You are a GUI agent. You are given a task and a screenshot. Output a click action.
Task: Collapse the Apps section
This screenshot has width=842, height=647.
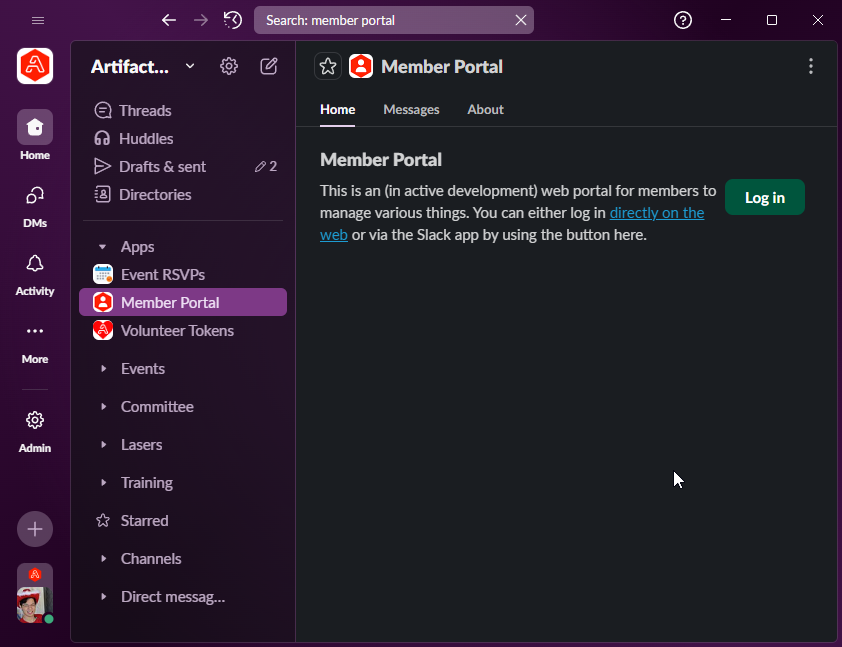click(103, 246)
